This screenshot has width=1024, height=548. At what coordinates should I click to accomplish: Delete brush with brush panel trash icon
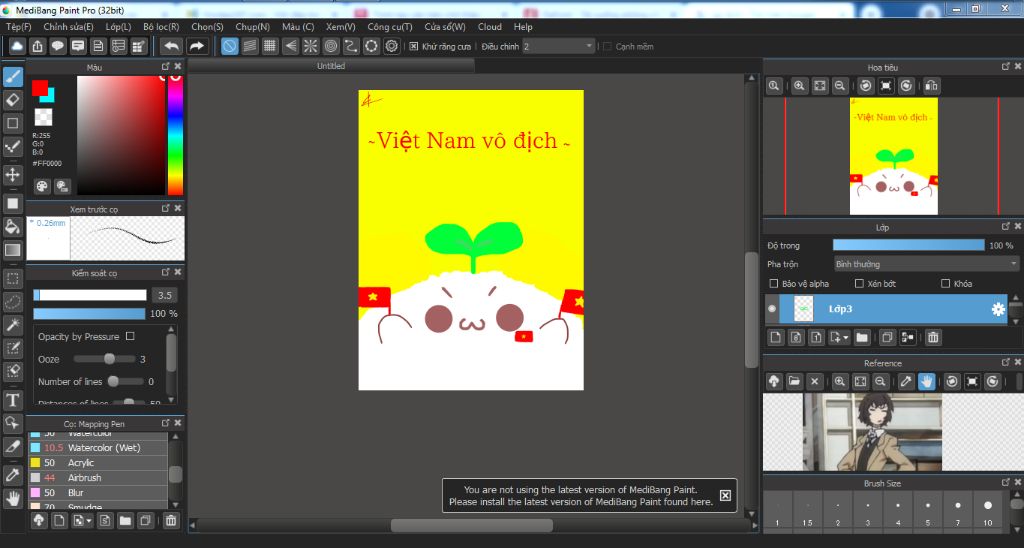(170, 520)
